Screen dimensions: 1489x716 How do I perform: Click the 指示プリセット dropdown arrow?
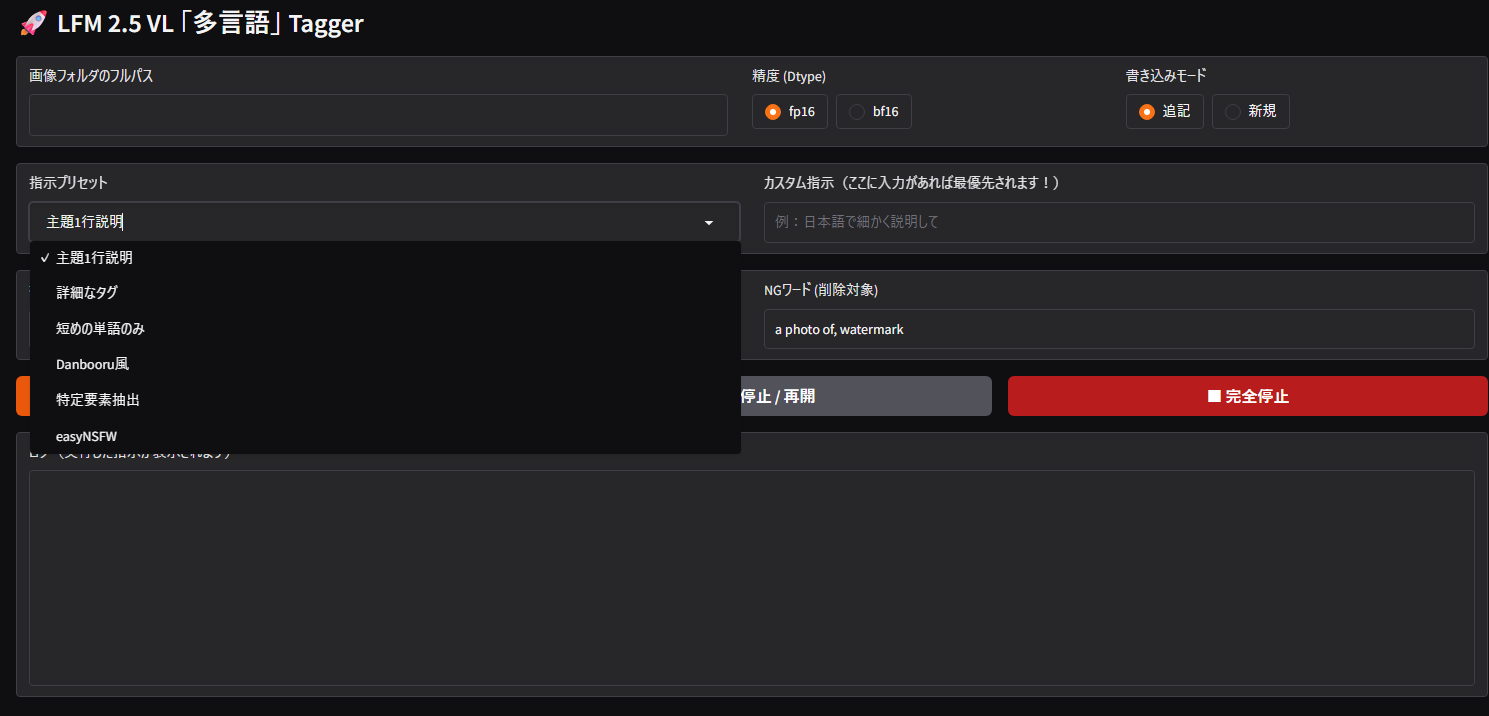click(x=709, y=222)
